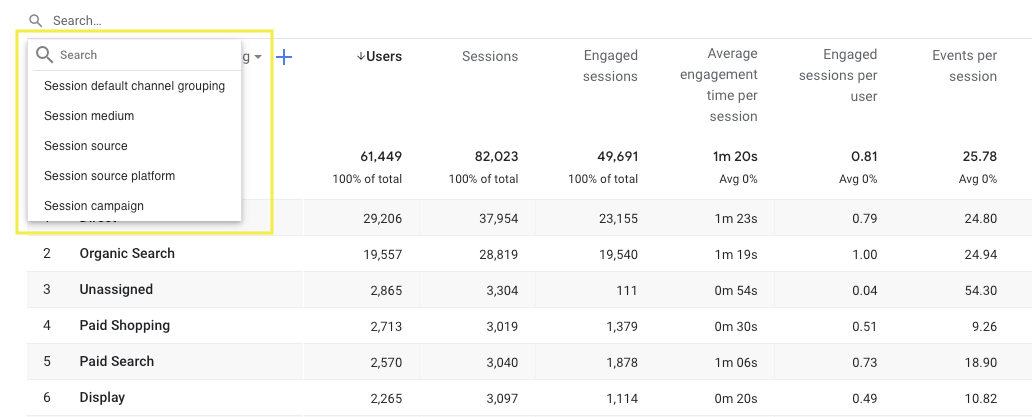
Task: Select Session default channel grouping option
Action: [x=134, y=86]
